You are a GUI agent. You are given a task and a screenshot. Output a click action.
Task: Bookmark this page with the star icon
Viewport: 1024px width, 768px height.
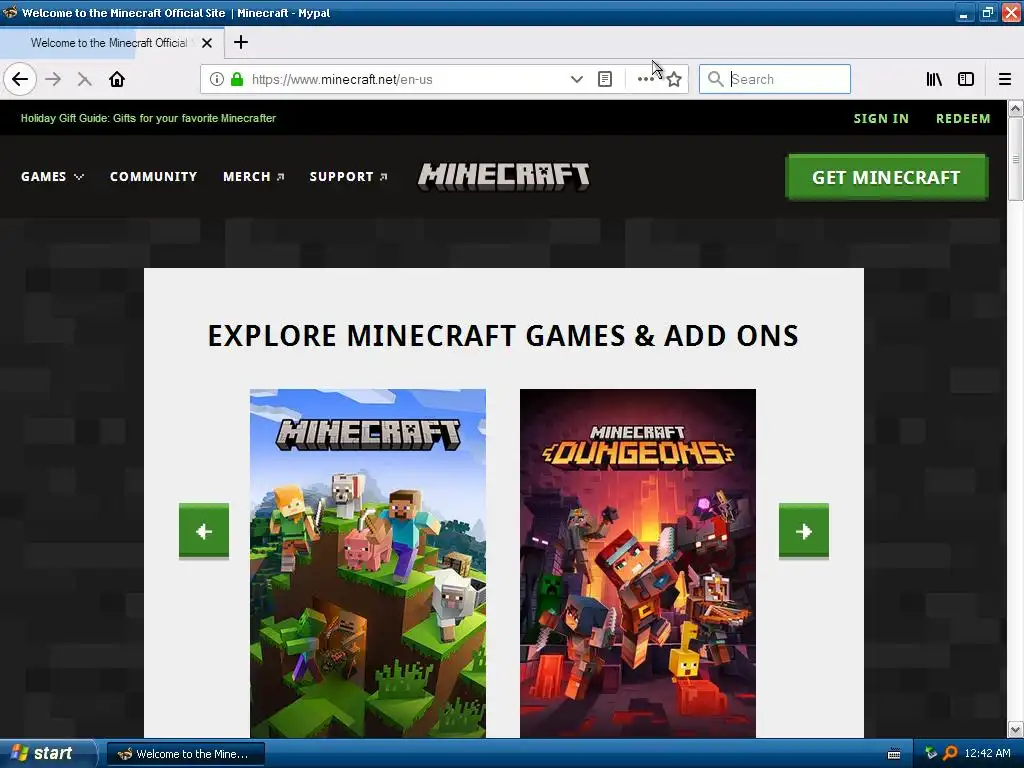(x=674, y=79)
